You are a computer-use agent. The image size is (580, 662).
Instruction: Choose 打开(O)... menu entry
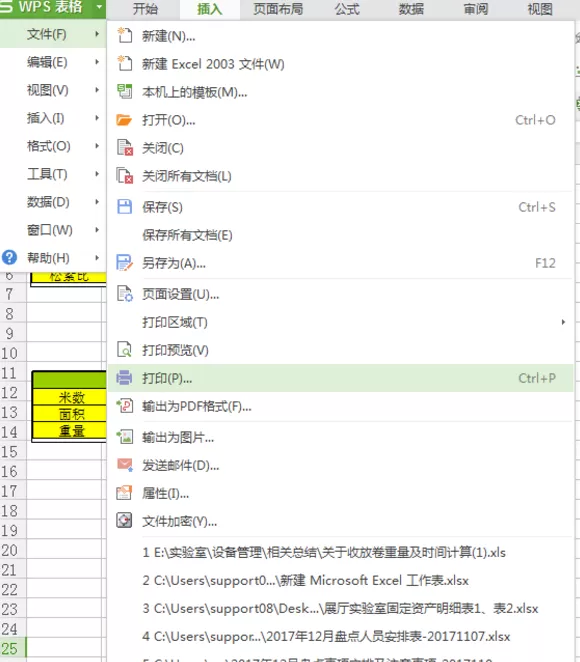(341, 120)
